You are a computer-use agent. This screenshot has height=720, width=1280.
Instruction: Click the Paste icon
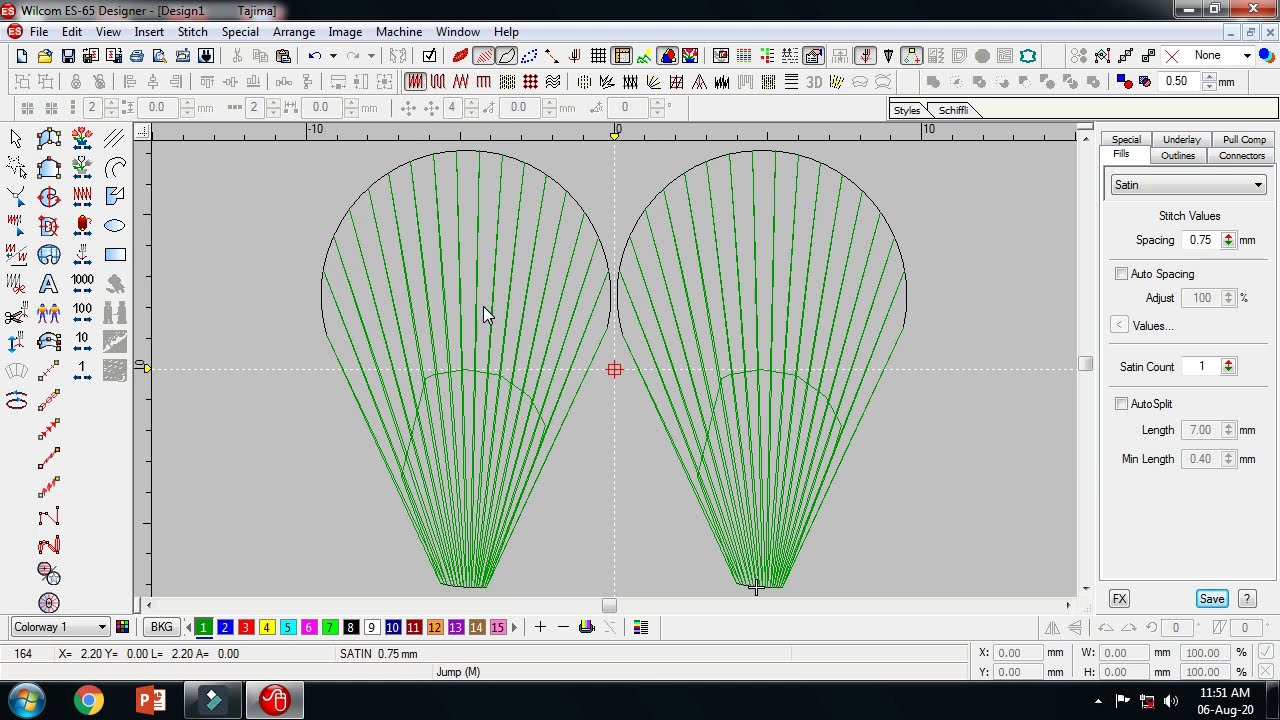(x=283, y=56)
